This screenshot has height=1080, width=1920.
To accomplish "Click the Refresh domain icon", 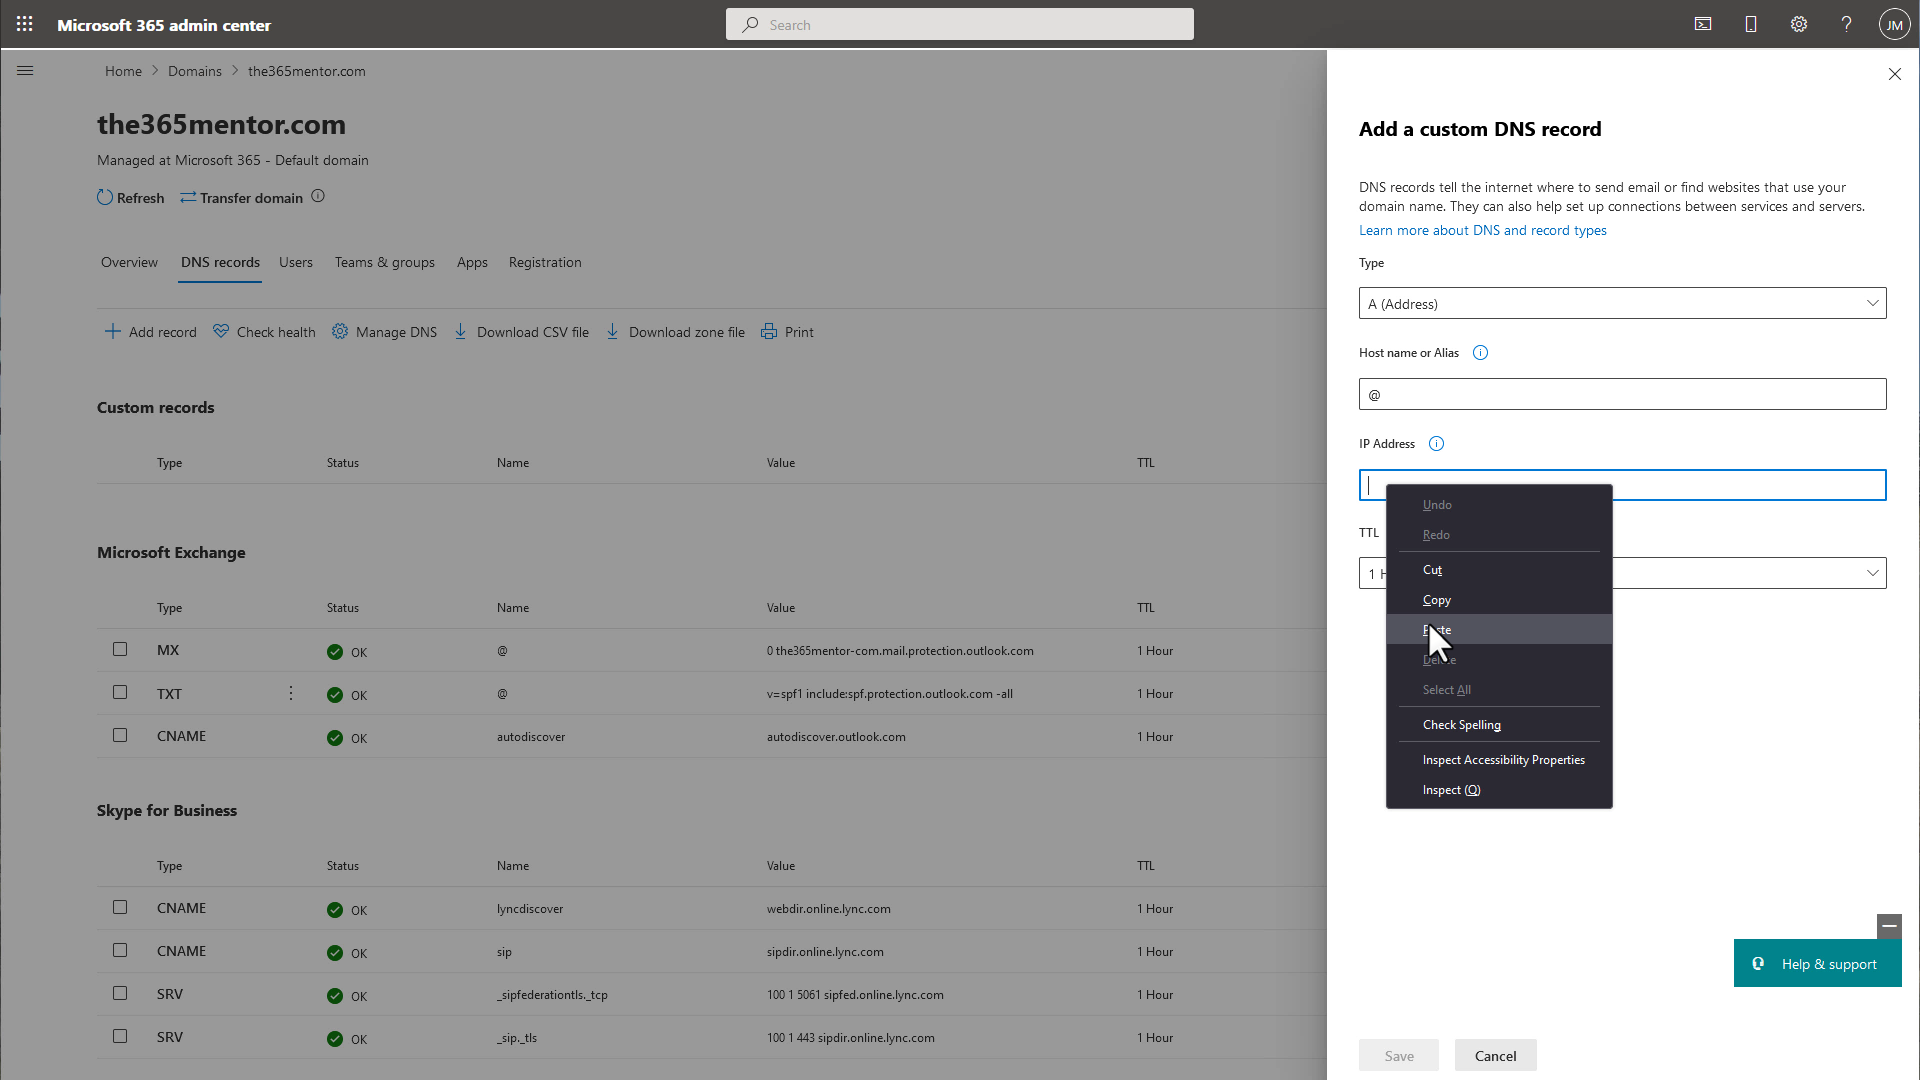I will click(105, 197).
